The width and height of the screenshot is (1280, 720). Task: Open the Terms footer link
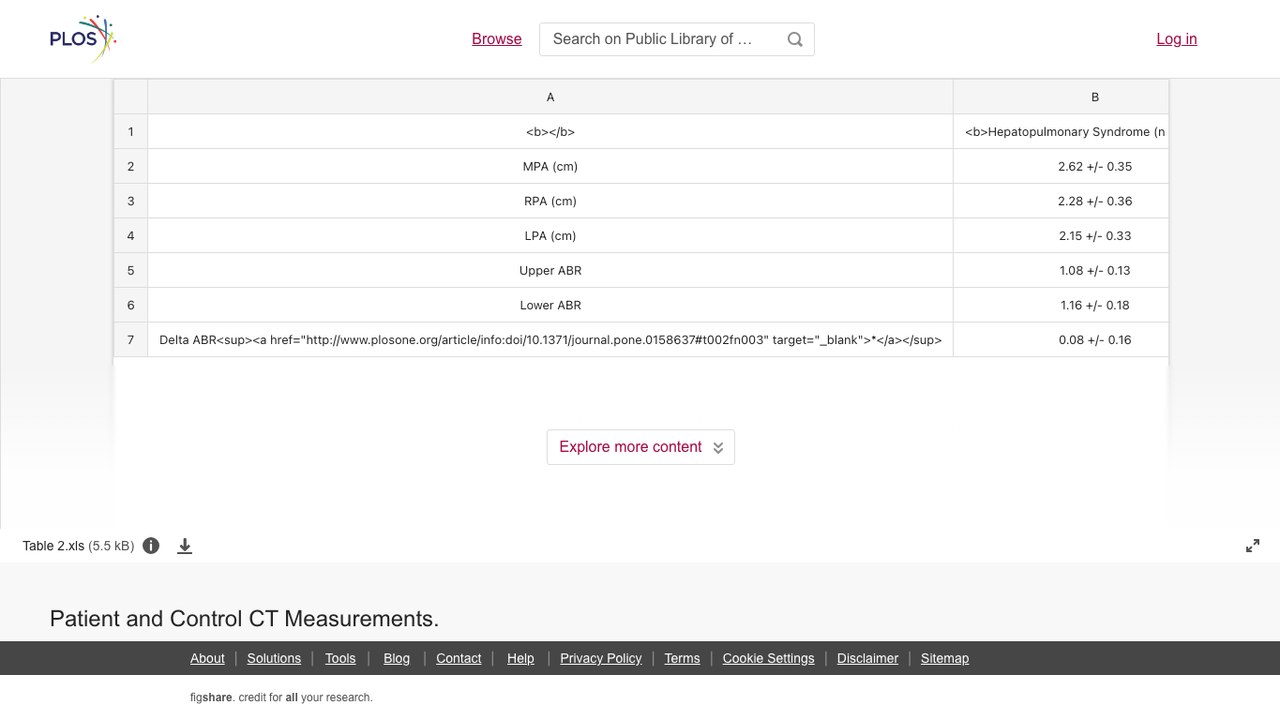[682, 658]
